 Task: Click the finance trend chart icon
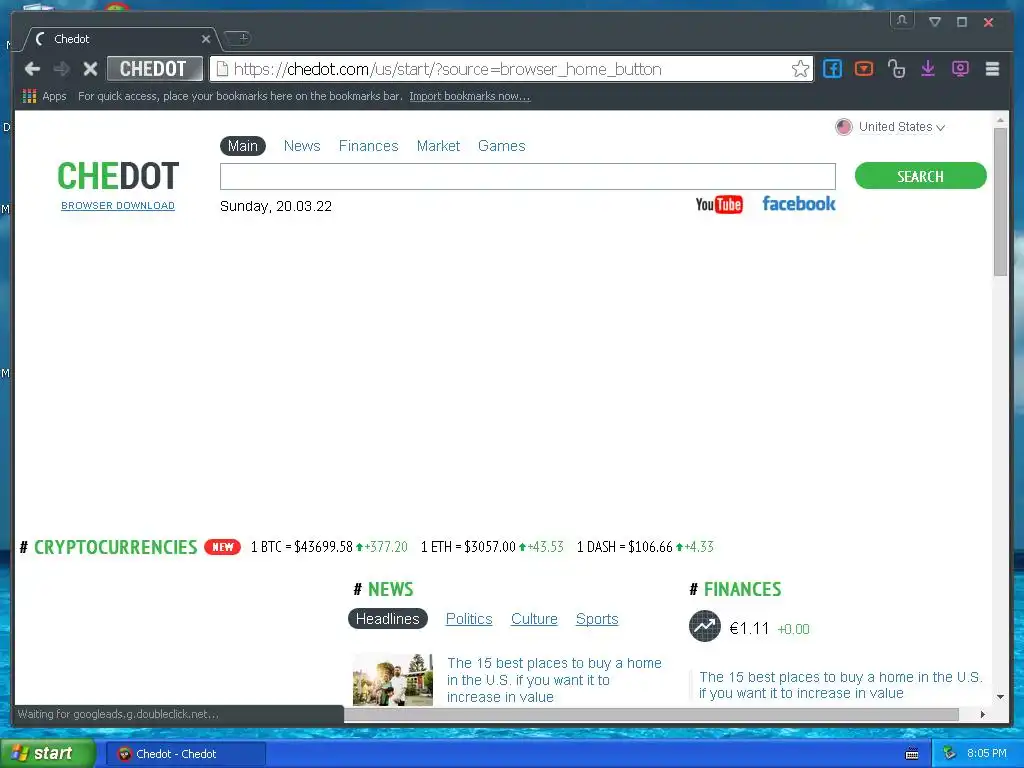pyautogui.click(x=705, y=626)
